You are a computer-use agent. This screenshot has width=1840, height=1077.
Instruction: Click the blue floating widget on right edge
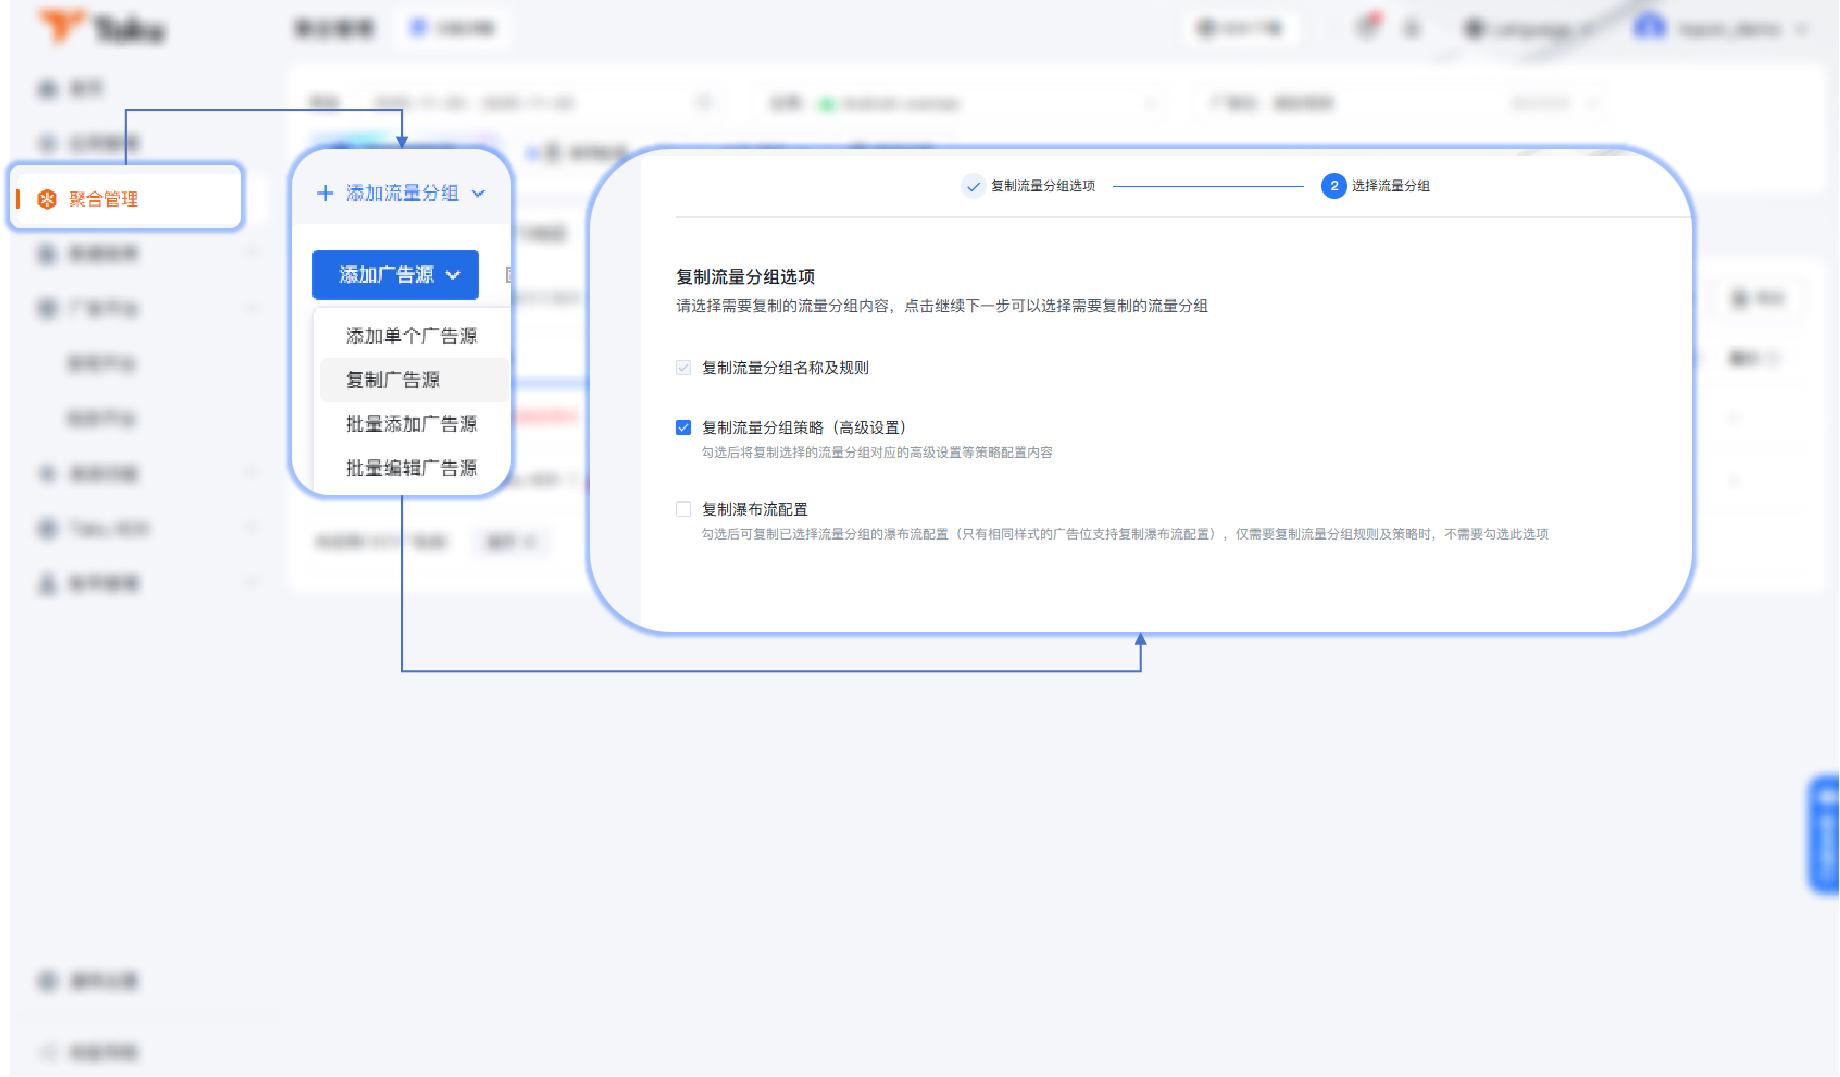tap(1825, 834)
